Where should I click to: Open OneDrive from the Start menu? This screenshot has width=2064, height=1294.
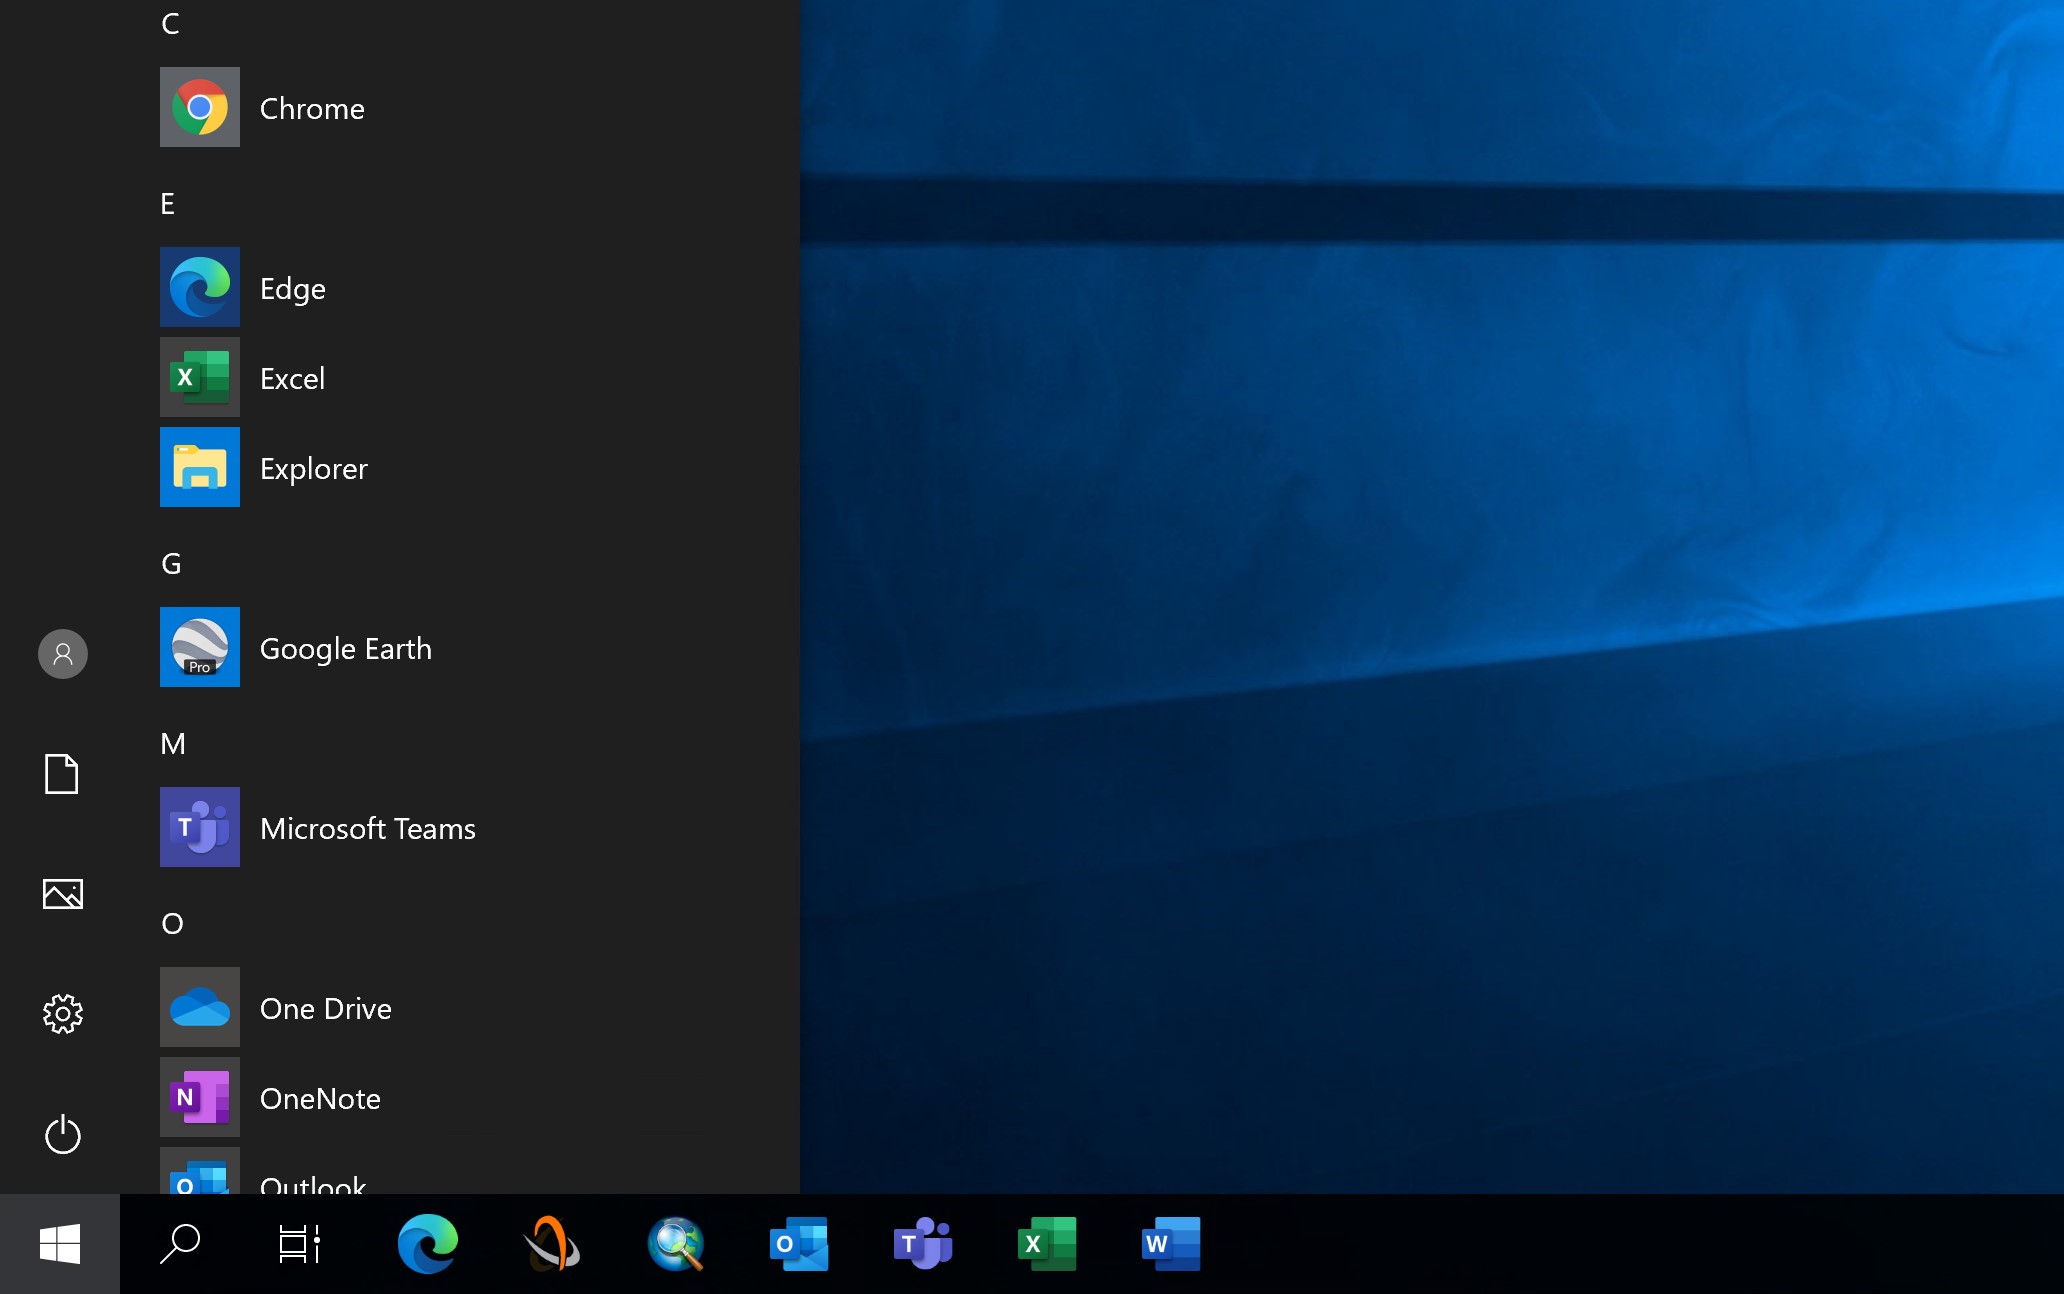click(325, 1008)
